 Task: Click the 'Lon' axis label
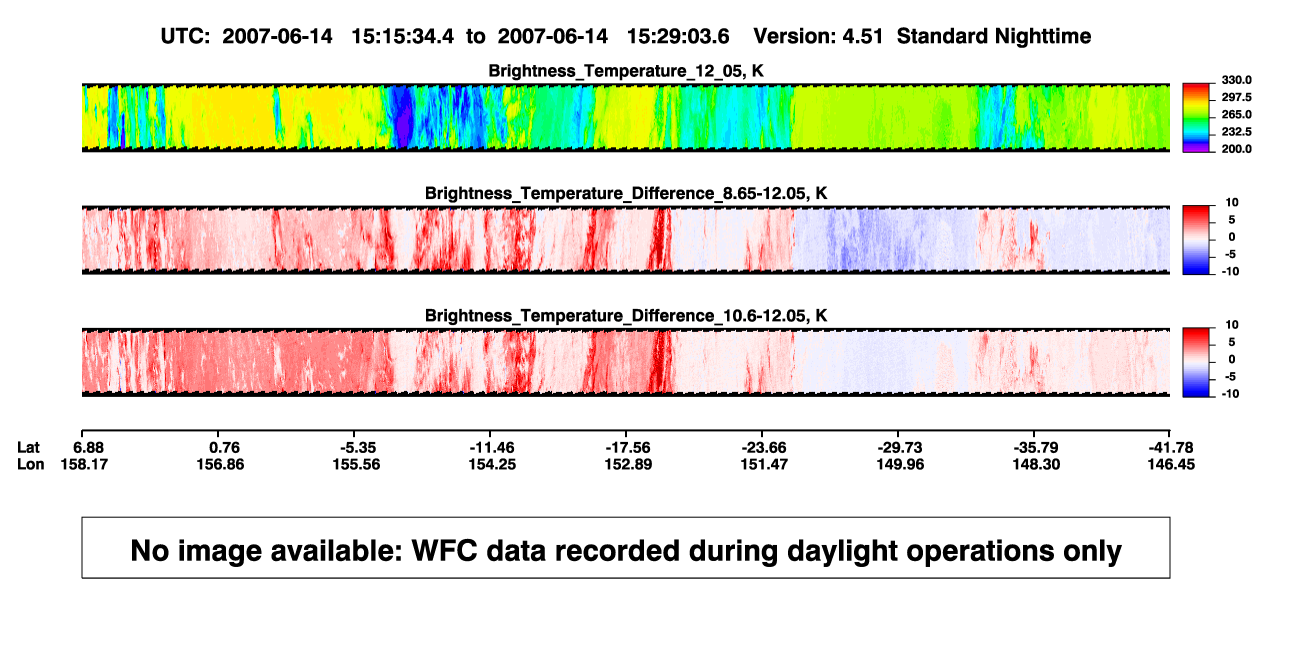[31, 464]
